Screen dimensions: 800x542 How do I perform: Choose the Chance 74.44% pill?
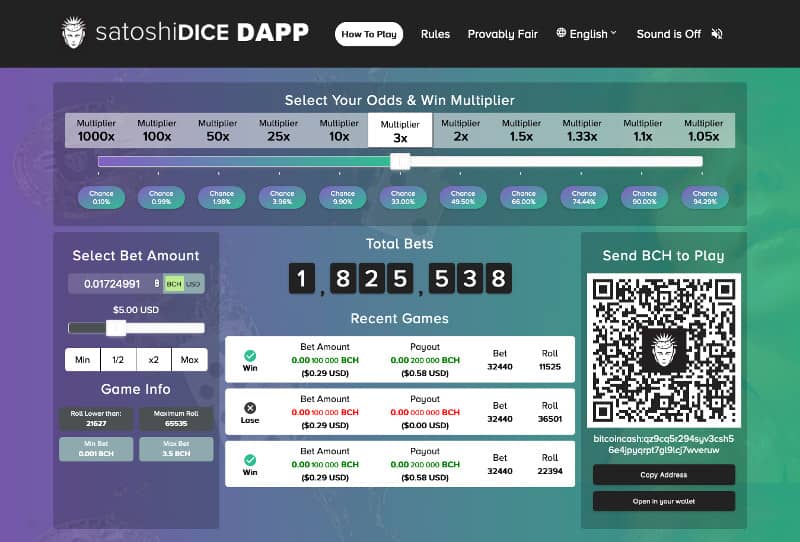tap(584, 198)
